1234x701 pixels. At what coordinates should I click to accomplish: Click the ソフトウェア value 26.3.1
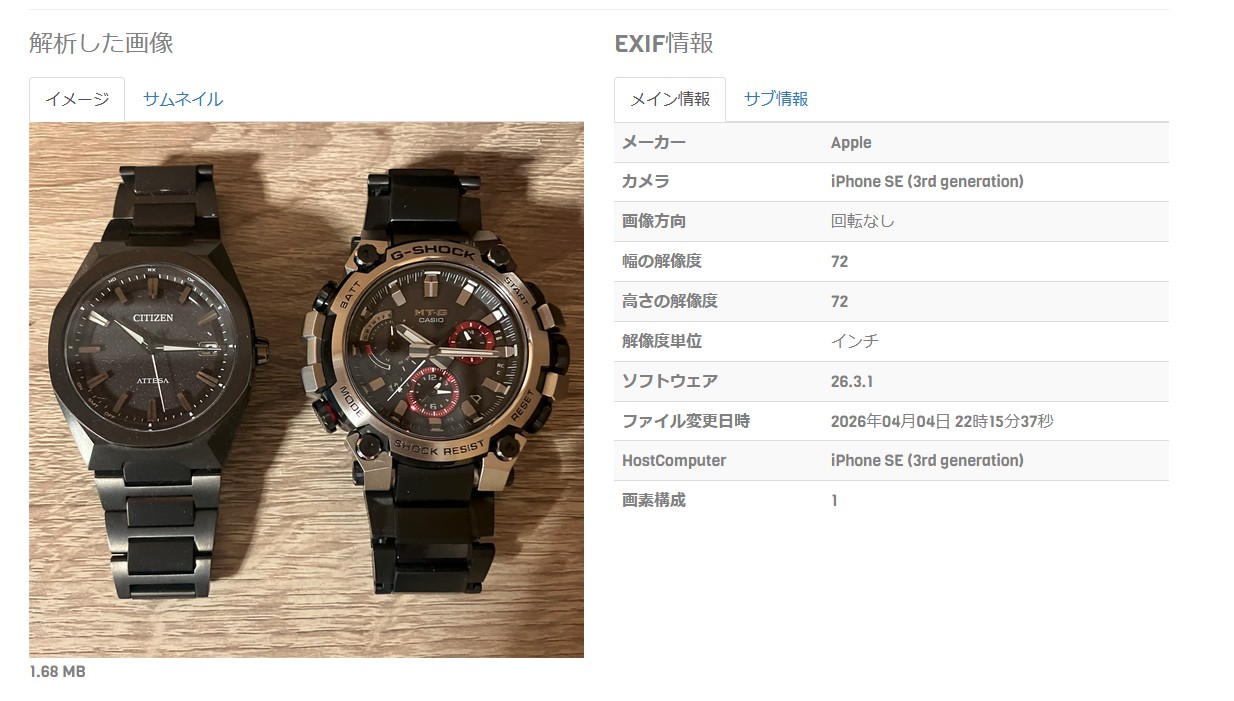click(x=852, y=381)
